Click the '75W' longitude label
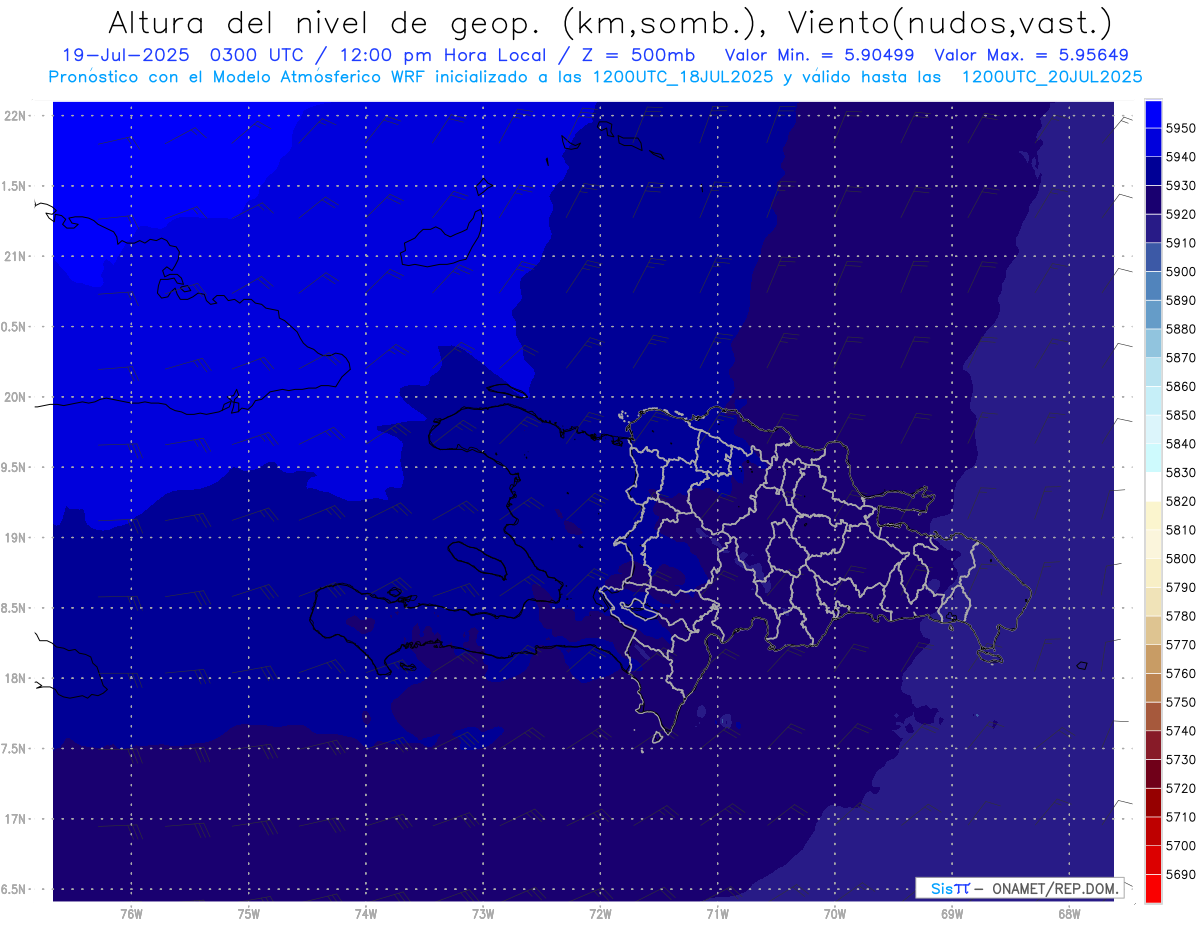Screen dimensions: 1200x927 pyautogui.click(x=249, y=914)
